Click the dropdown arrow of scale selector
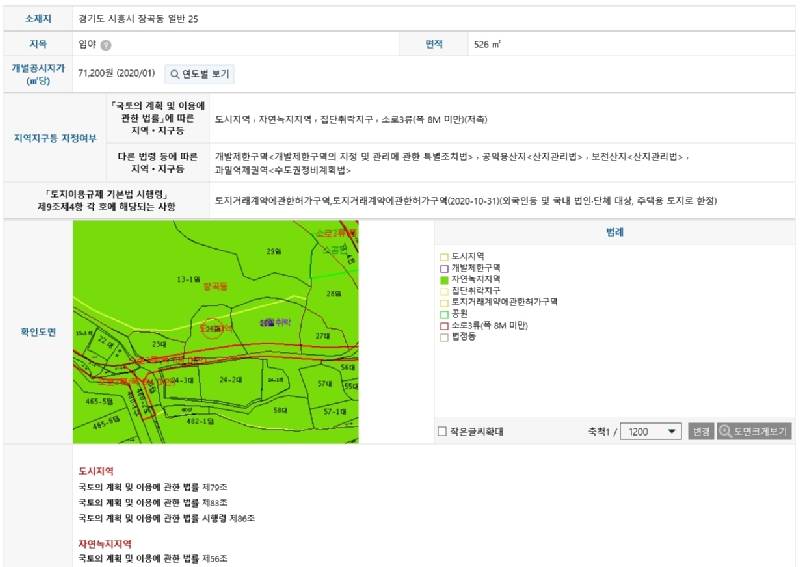Image resolution: width=800 pixels, height=567 pixels. tap(672, 432)
